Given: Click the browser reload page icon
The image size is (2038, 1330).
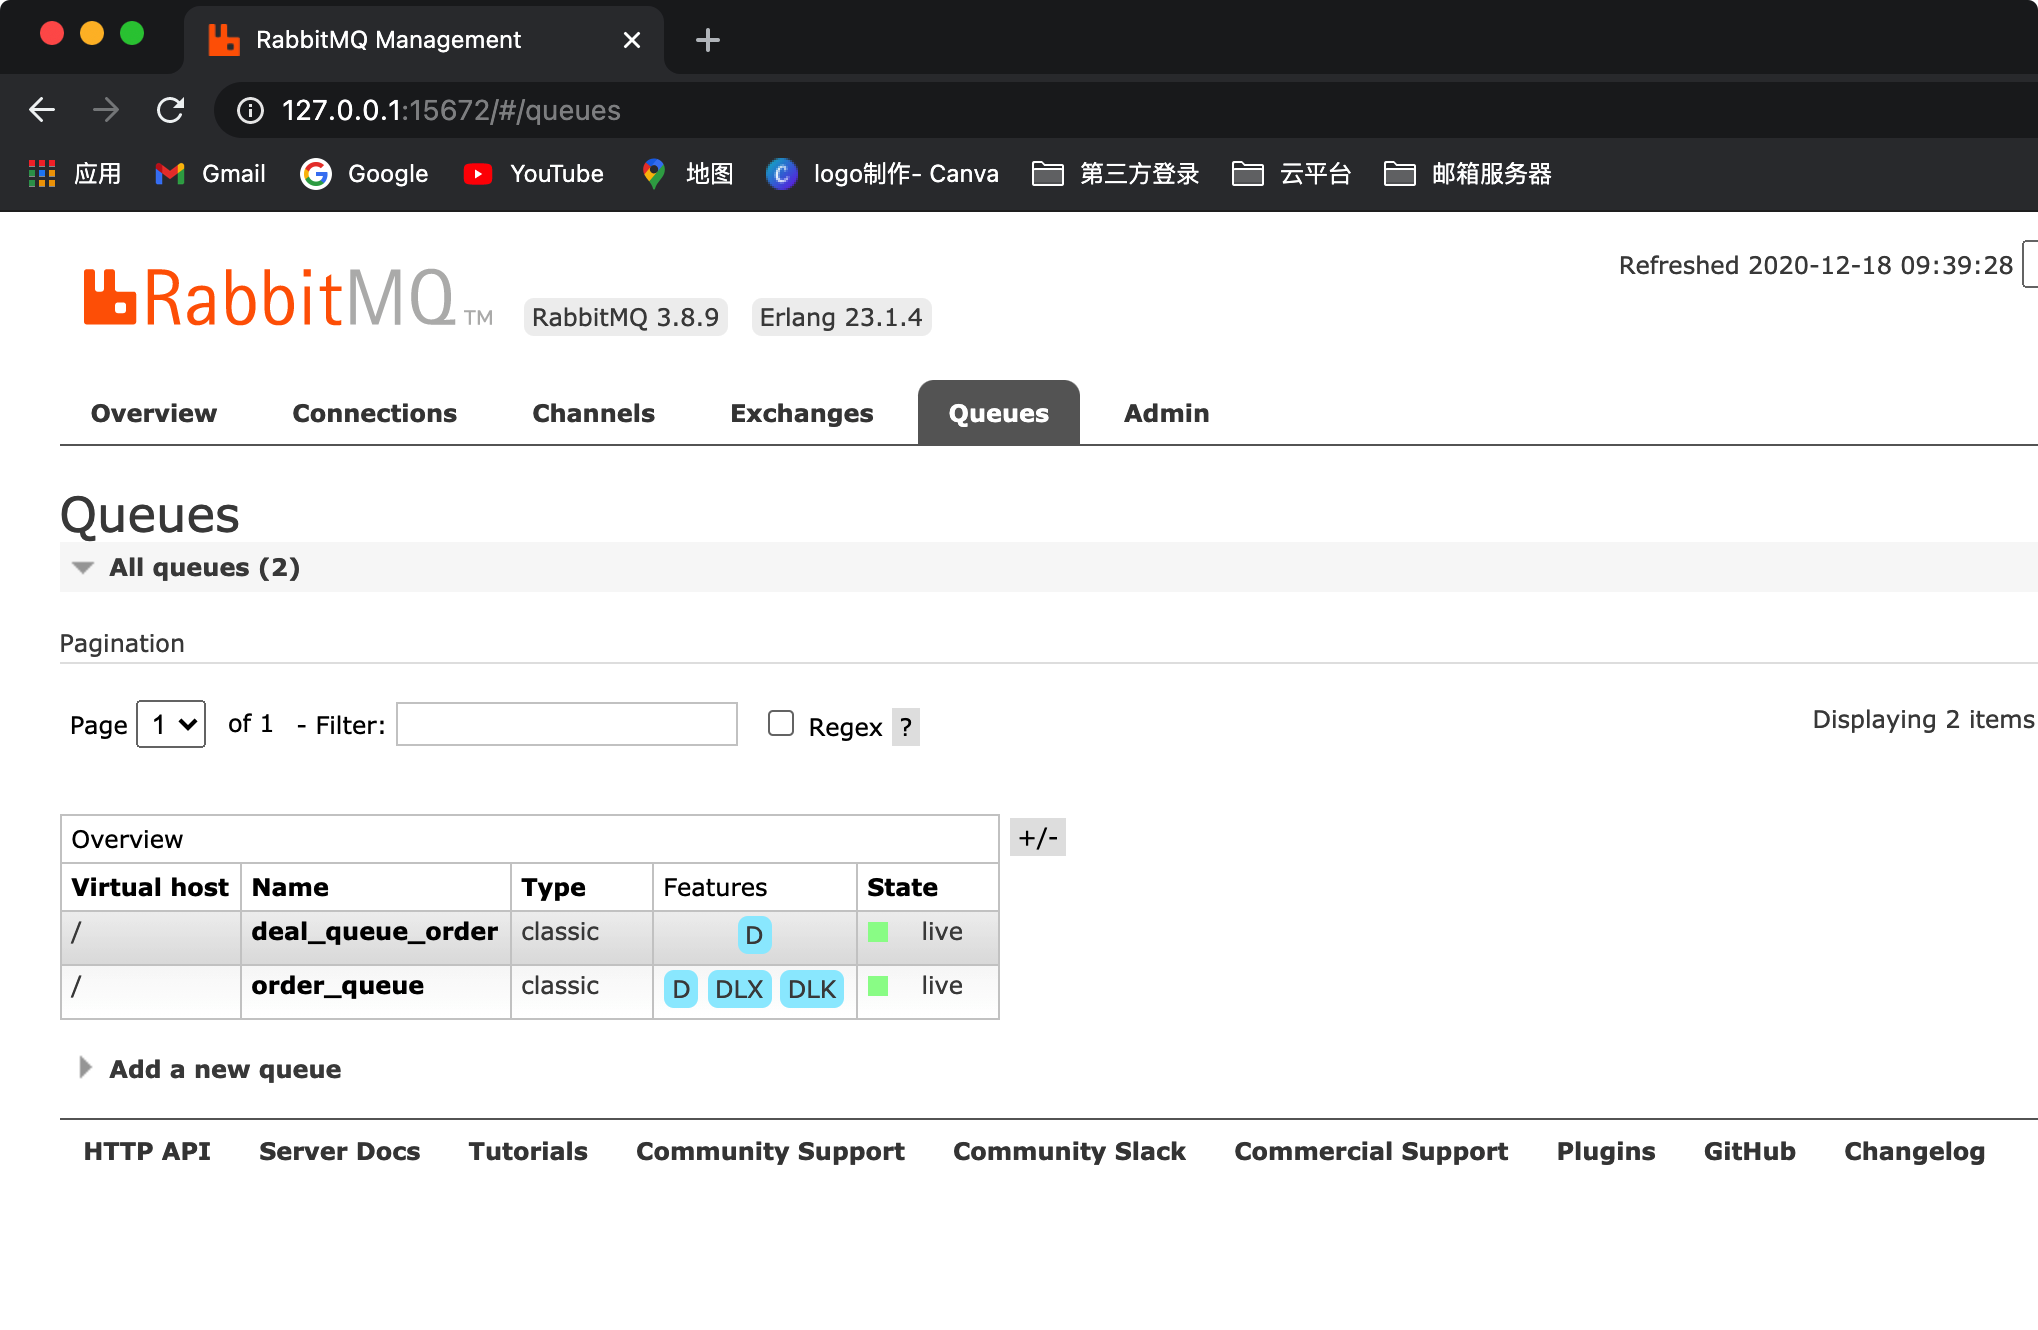Looking at the screenshot, I should coord(171,110).
